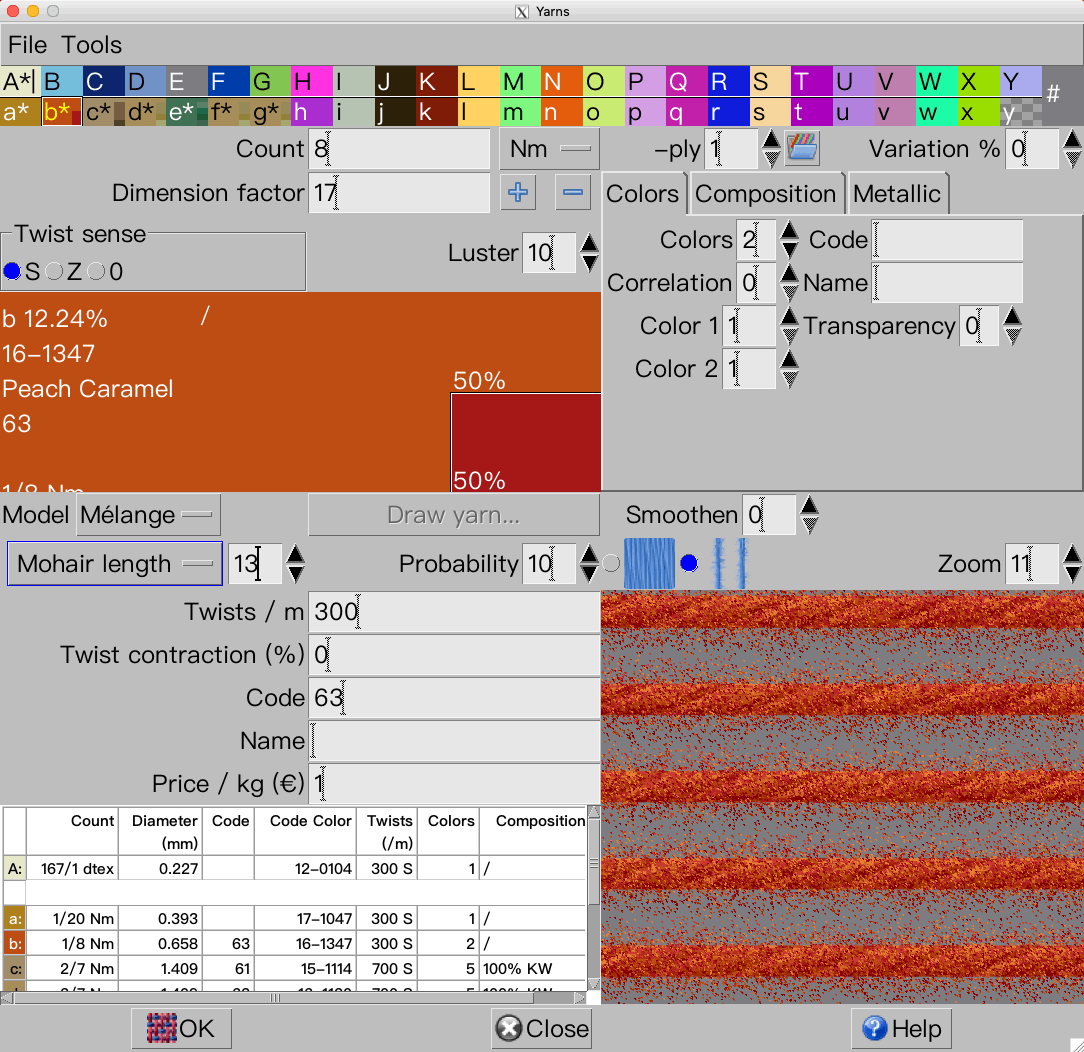Select the 0 twist sense radio button
The image size is (1084, 1052).
[96, 271]
